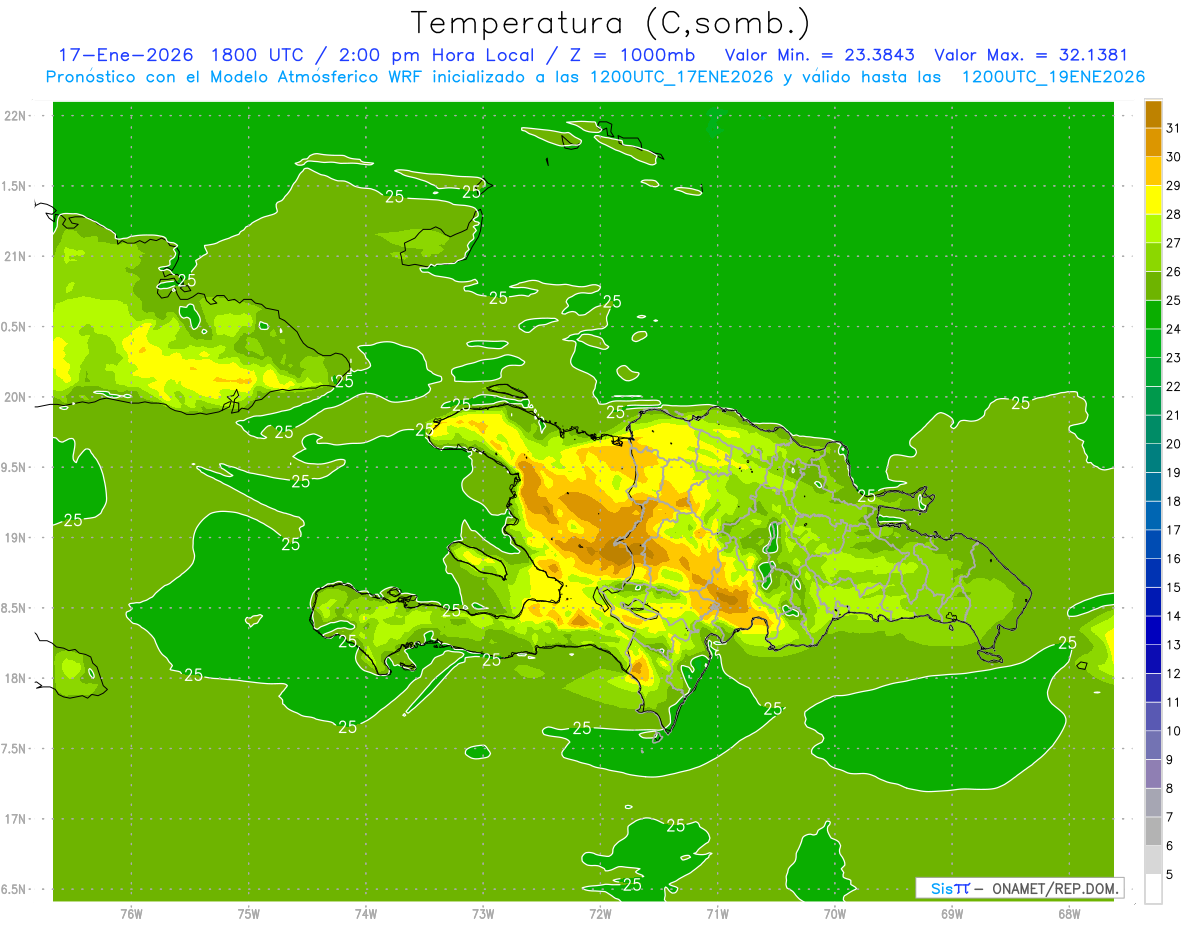This screenshot has height=927, width=1200.
Task: Click the 17N latitude axis label
Action: coord(17,819)
